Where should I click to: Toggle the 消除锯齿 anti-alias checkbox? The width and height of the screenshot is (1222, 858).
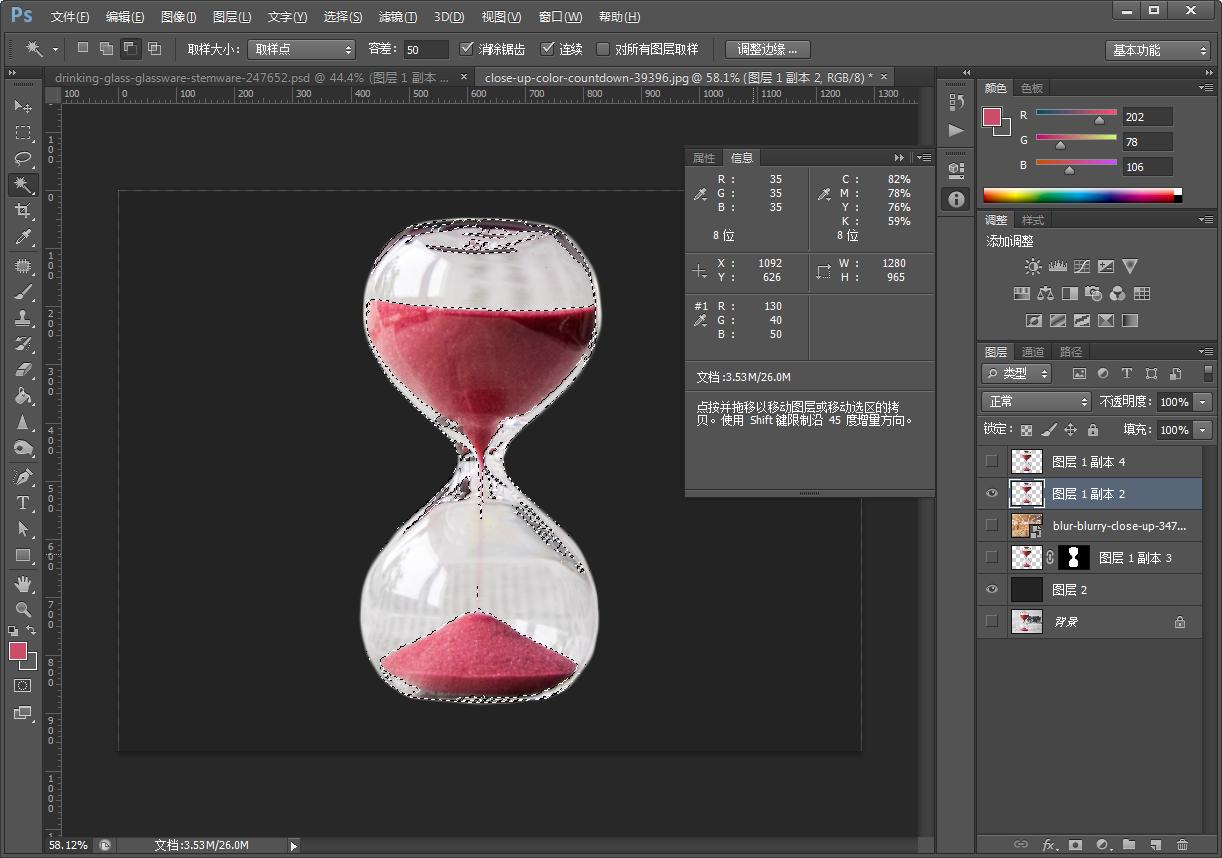[x=467, y=49]
